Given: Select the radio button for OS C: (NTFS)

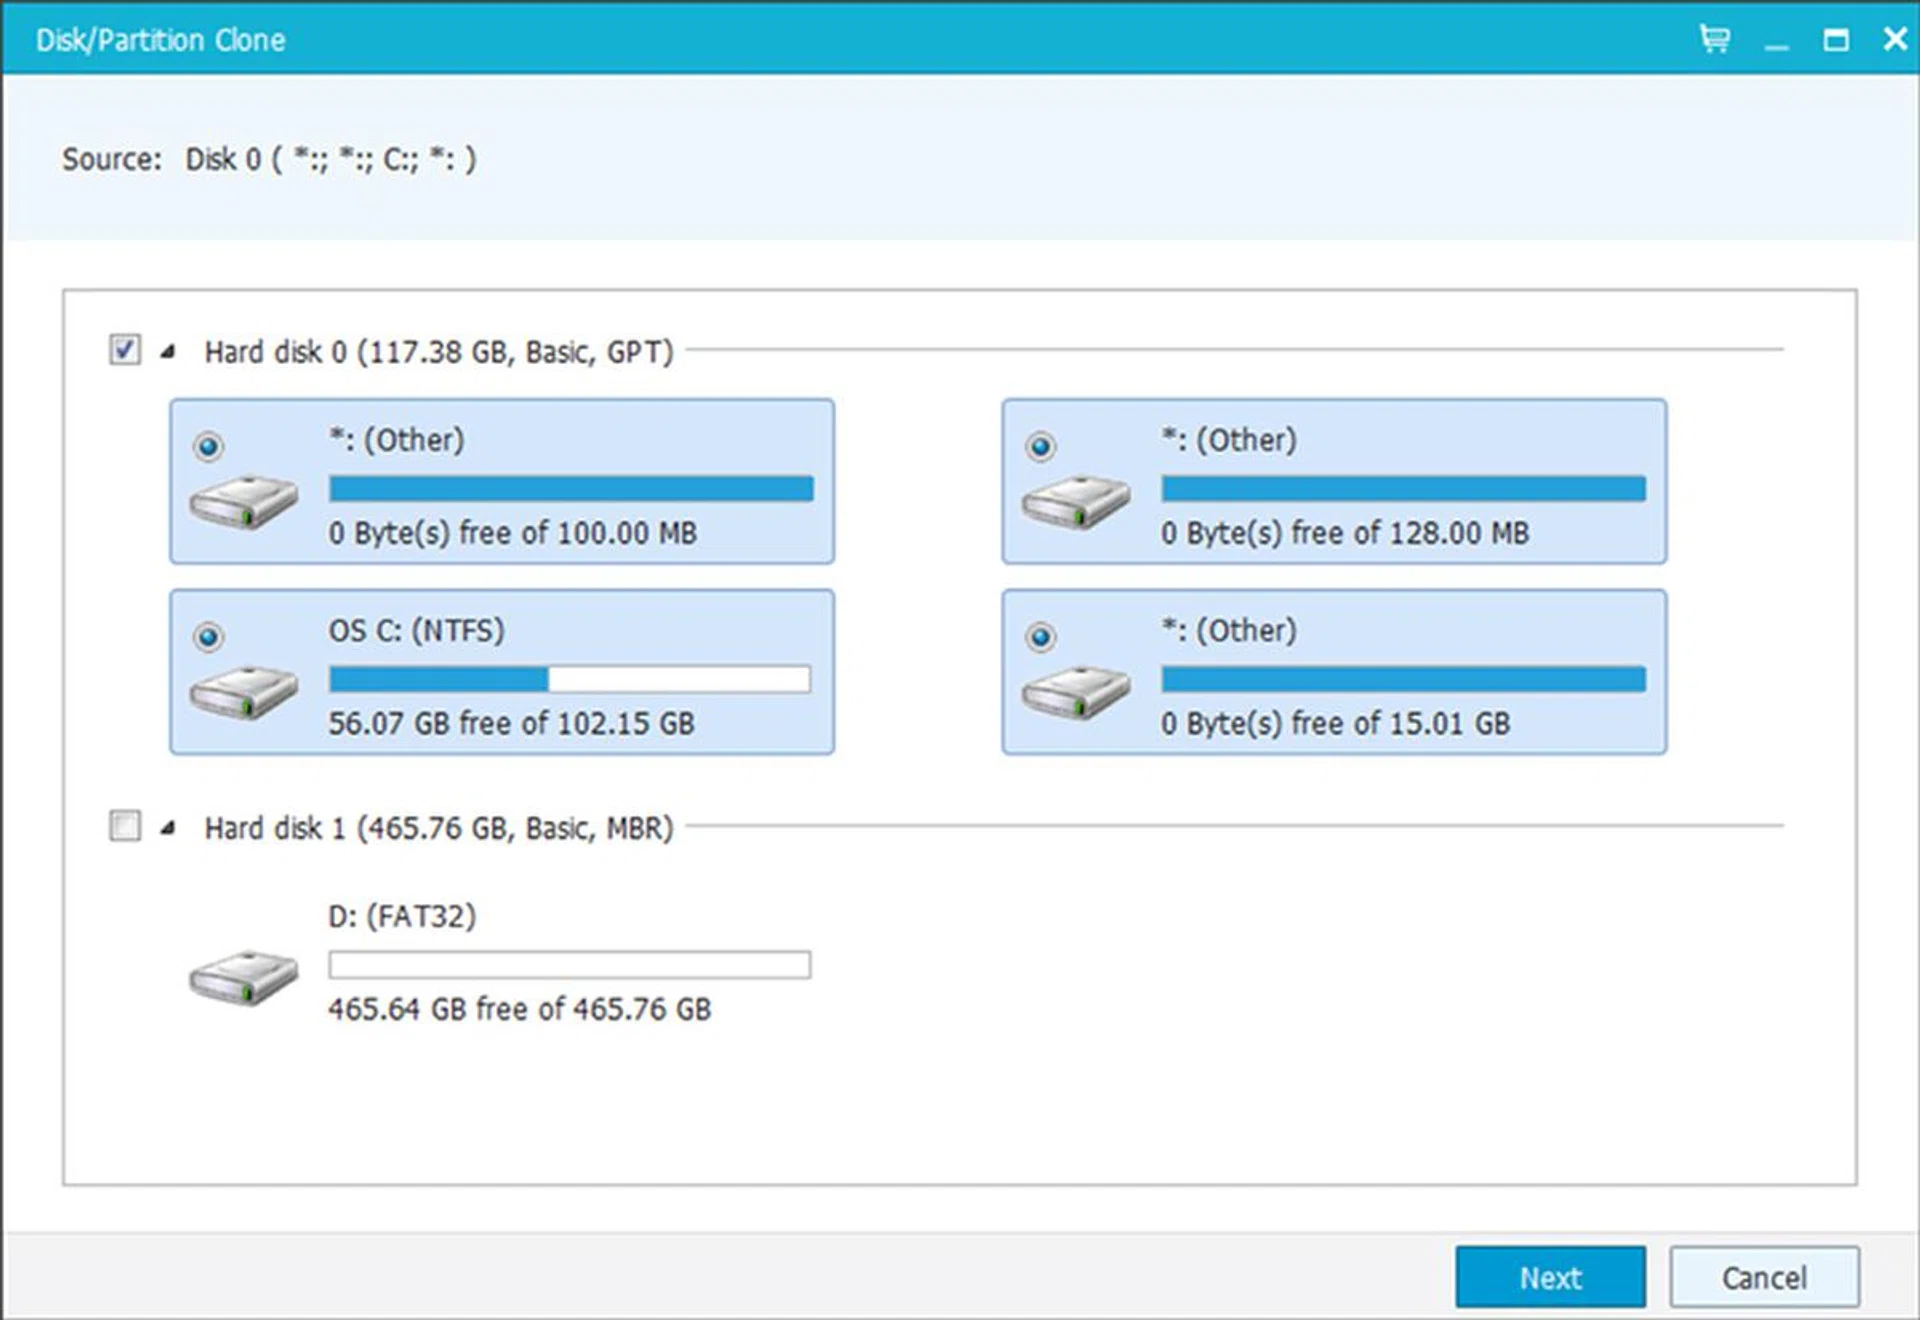Looking at the screenshot, I should (x=208, y=637).
